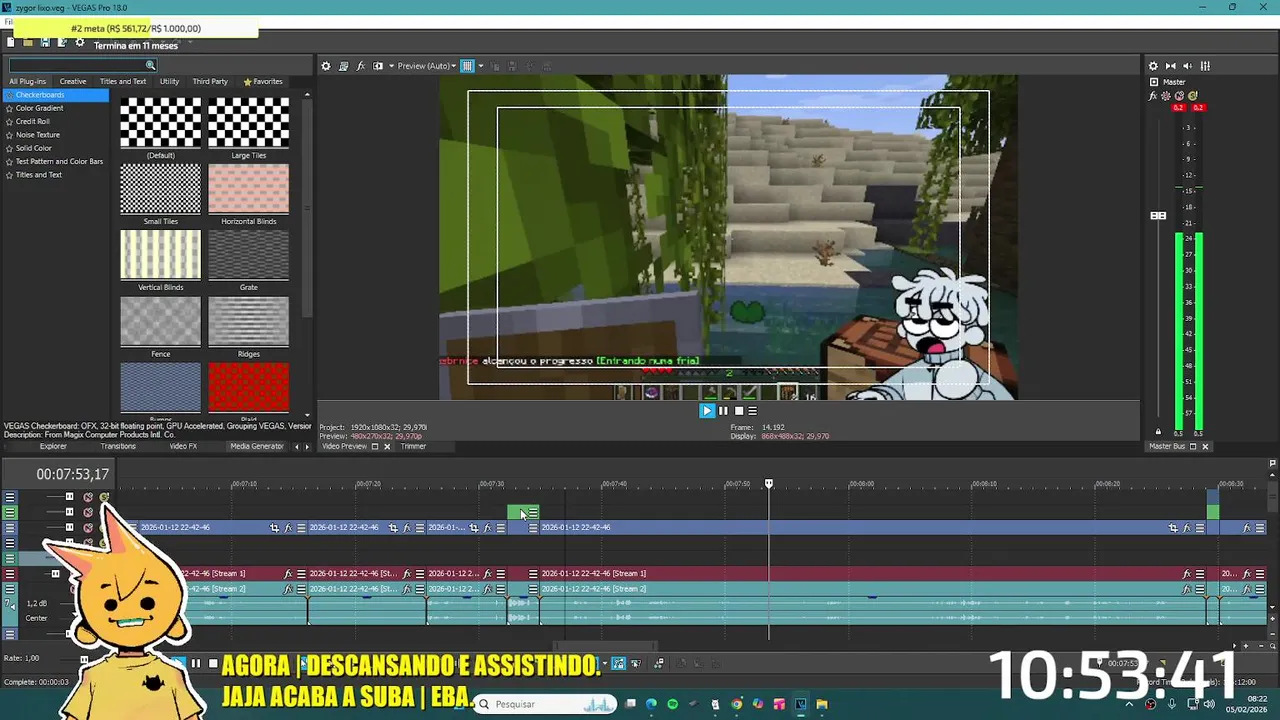Show Favorites plug-ins tab
This screenshot has width=1280, height=720.
click(x=263, y=81)
